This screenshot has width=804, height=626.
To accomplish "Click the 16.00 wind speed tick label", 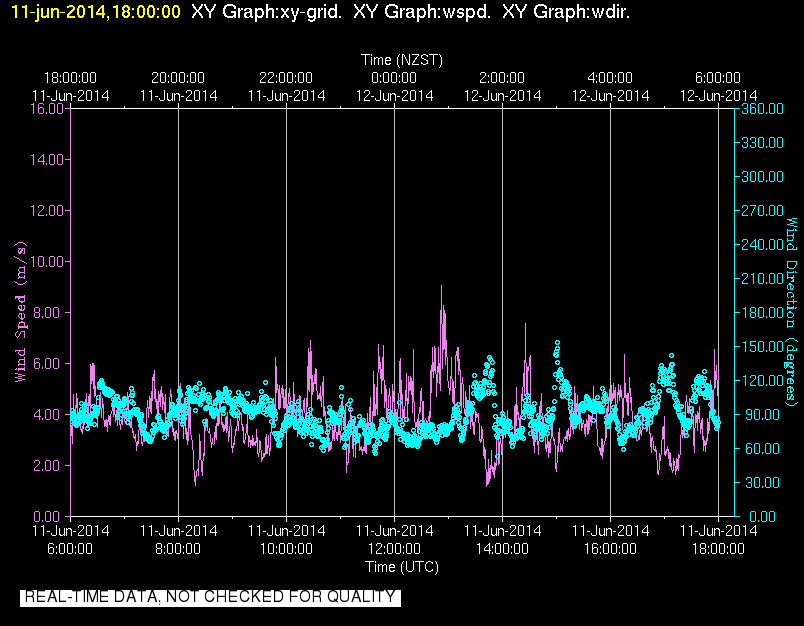I will tap(47, 108).
